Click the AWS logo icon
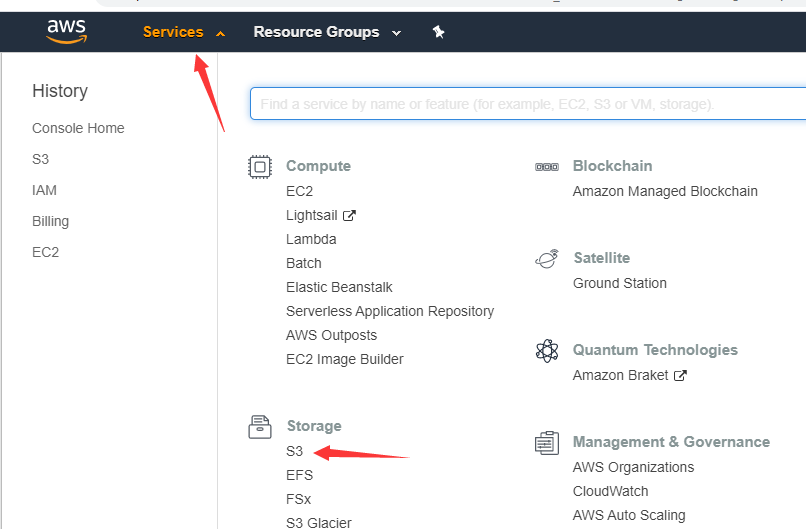 pos(66,32)
